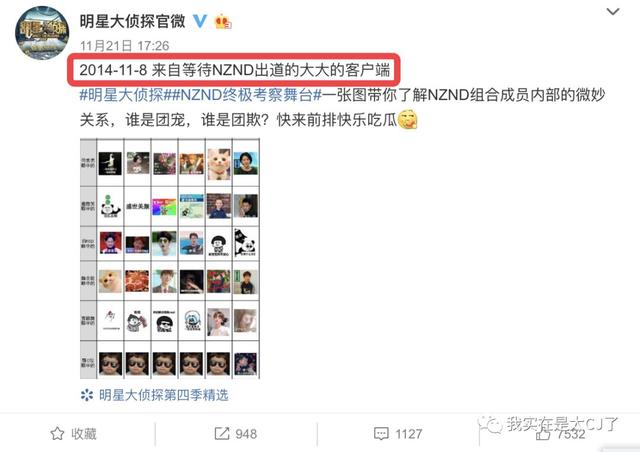Like the post with thumbs-up icon
The height and width of the screenshot is (452, 640).
click(542, 434)
